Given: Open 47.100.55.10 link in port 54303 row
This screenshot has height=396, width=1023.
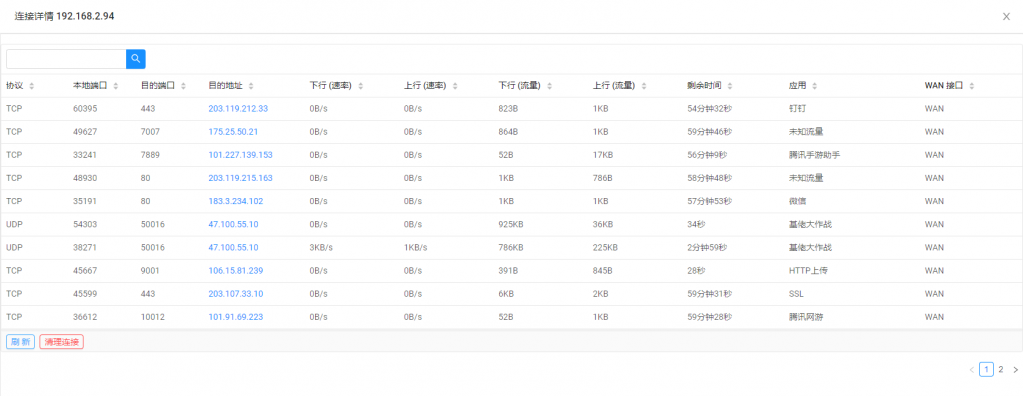Looking at the screenshot, I should (234, 224).
